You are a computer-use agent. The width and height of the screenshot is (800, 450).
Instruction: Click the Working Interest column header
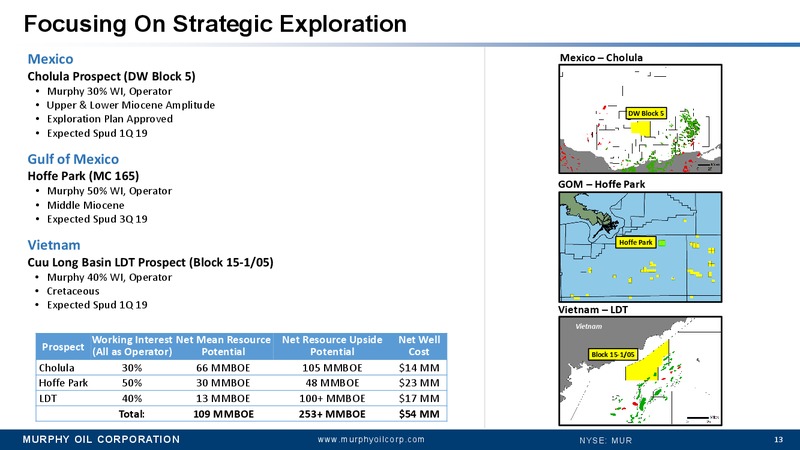132,346
